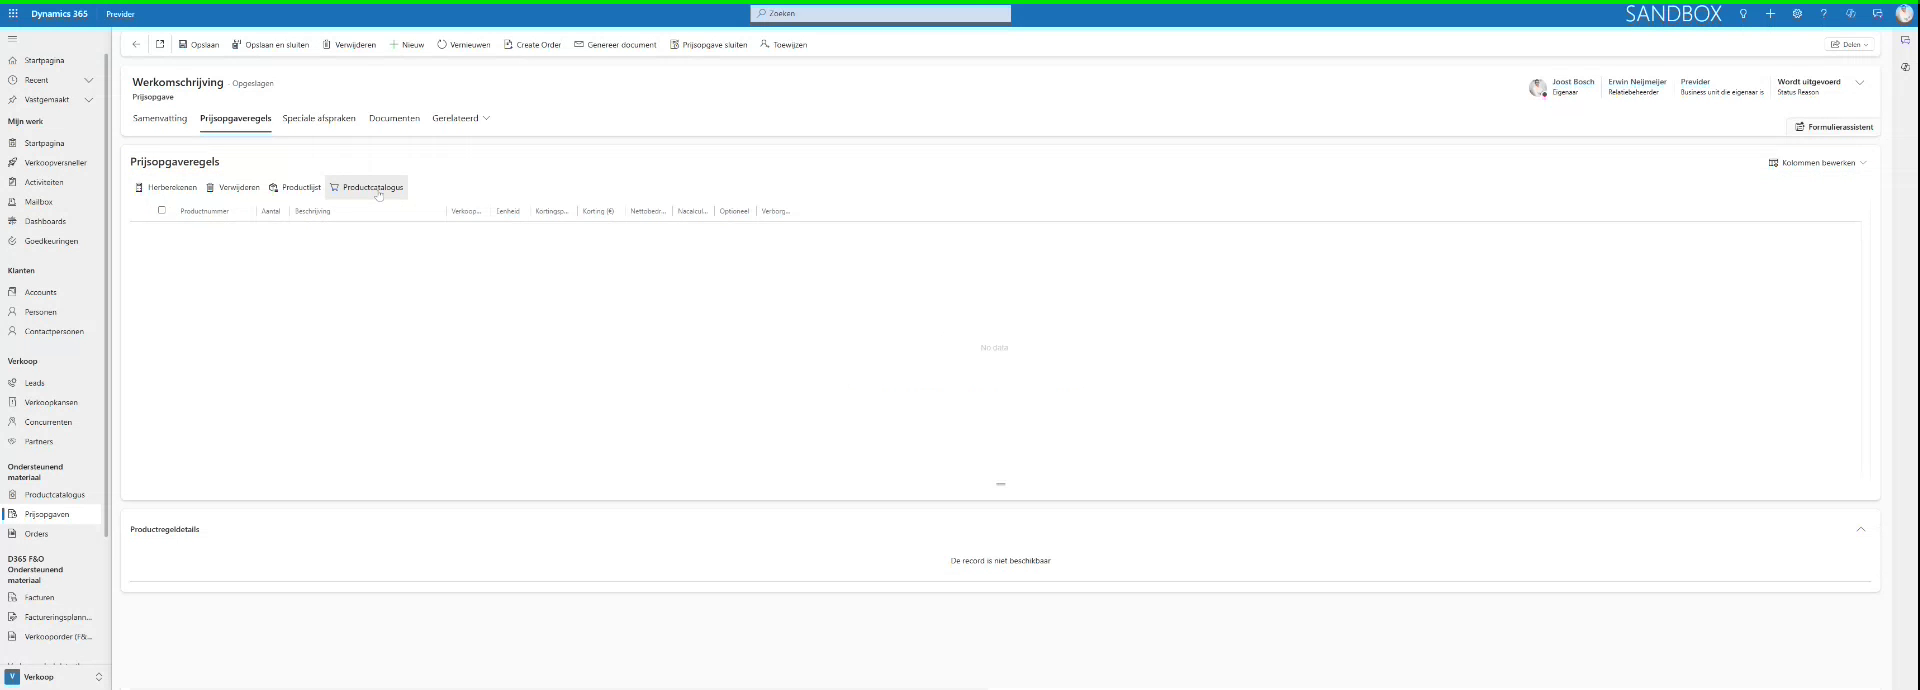Expand the Recent section in sidebar
This screenshot has height=690, width=1920.
pyautogui.click(x=89, y=80)
